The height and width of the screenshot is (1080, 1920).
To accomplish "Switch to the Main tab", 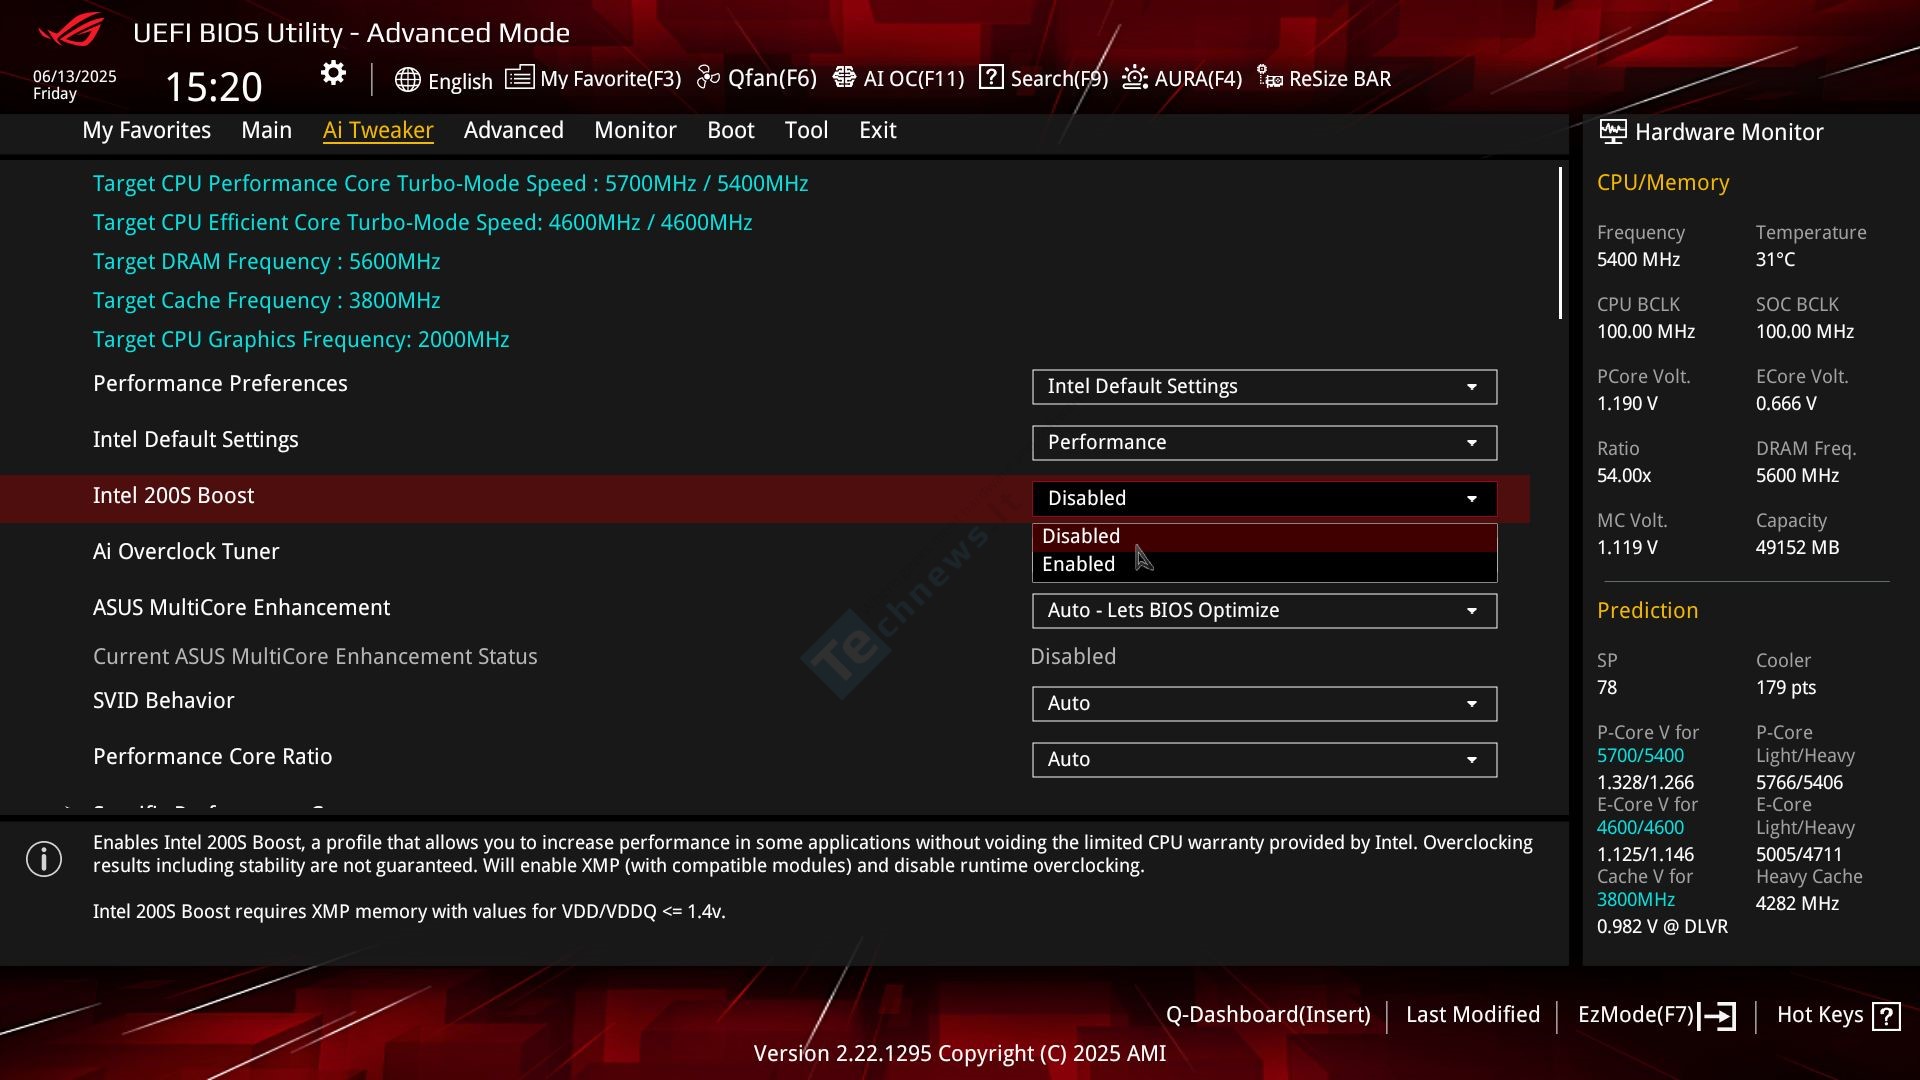I will tap(266, 130).
